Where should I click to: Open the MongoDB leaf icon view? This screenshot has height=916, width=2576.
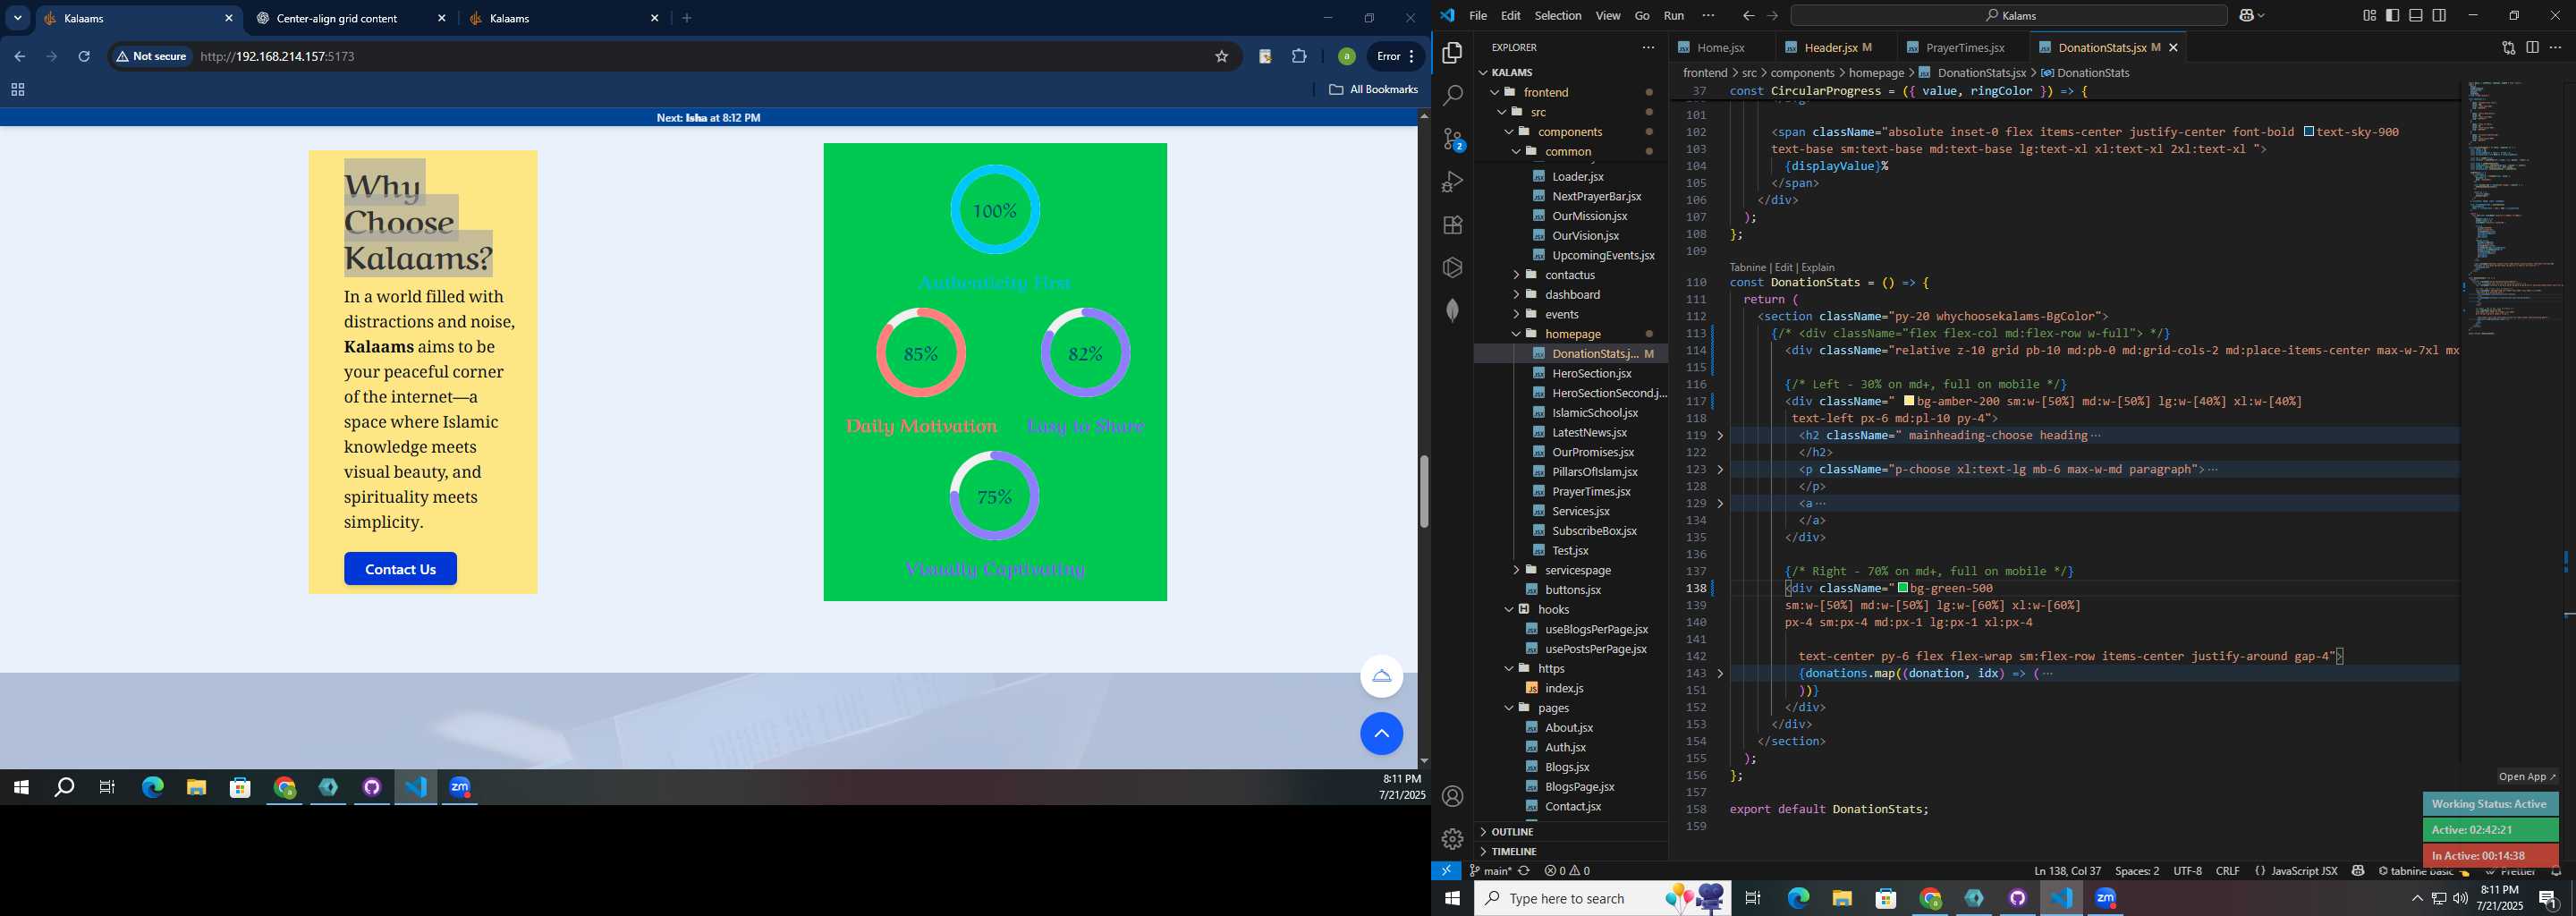1452,310
